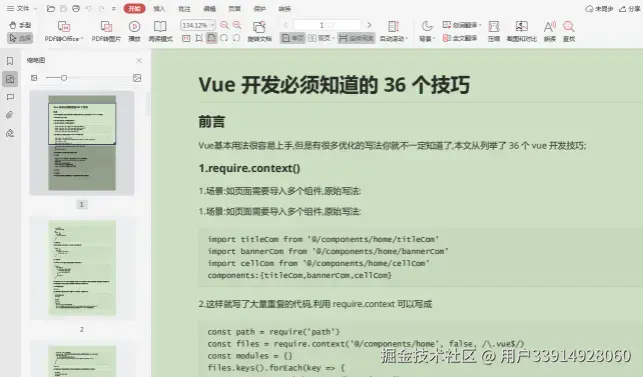643x377 pixels.
Task: Switch to the 页面 tab
Action: 234,9
